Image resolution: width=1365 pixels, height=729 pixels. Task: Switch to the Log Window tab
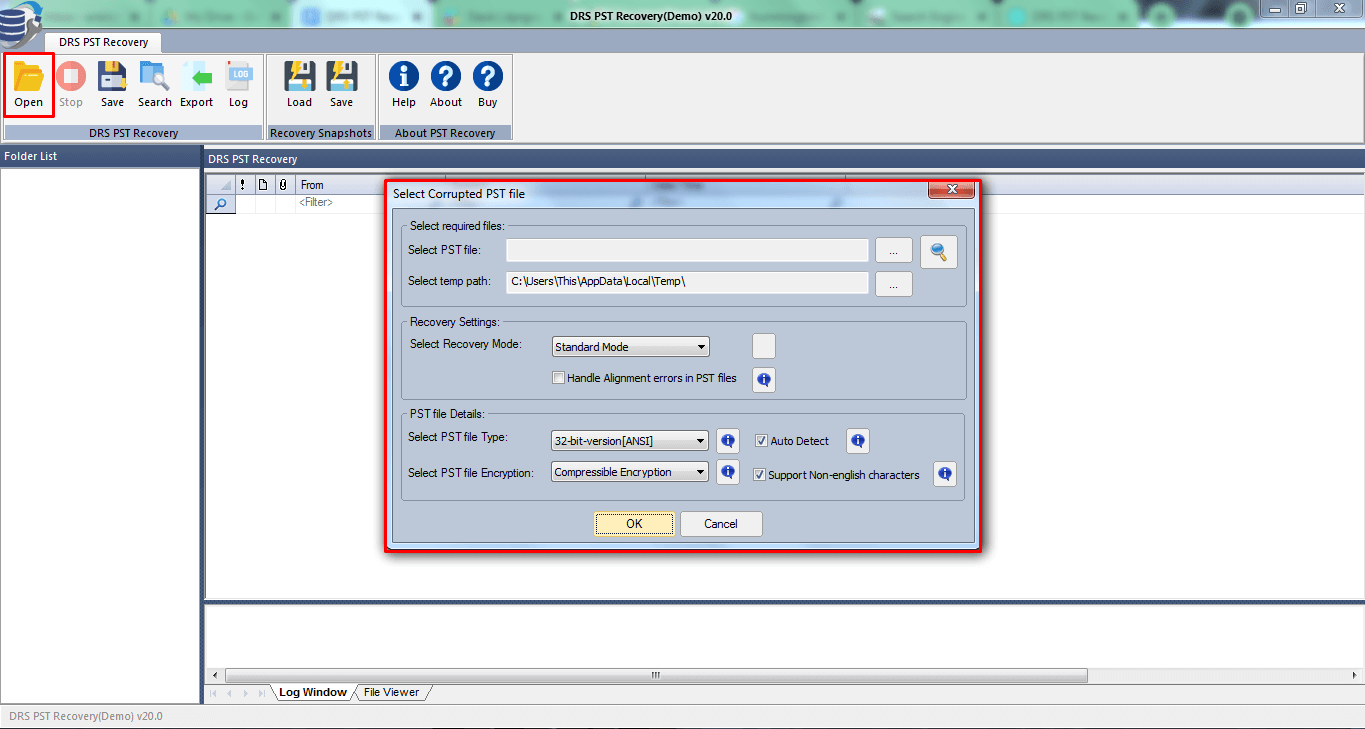[313, 692]
